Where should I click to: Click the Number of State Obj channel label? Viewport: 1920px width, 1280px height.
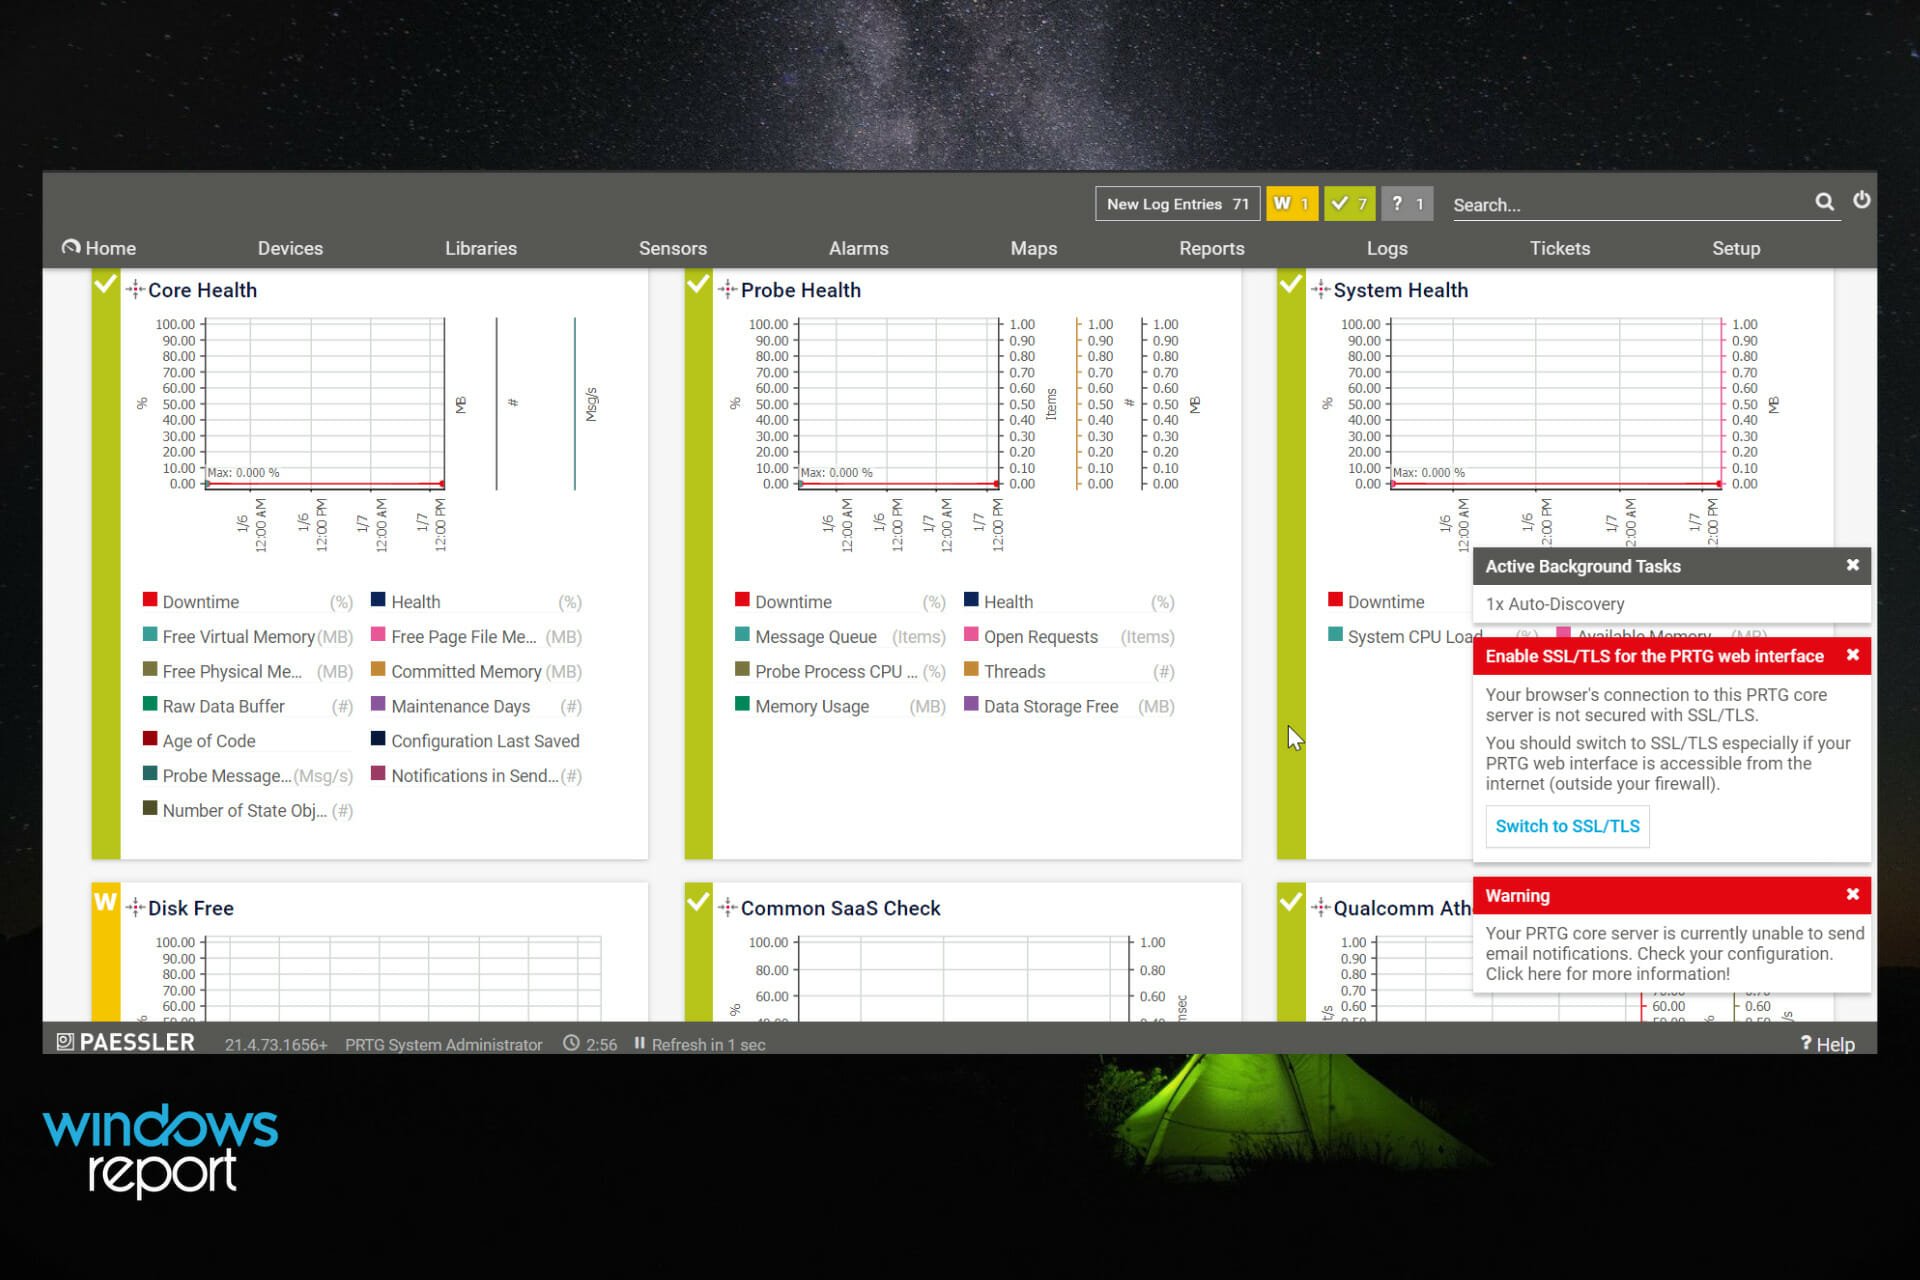click(x=244, y=811)
